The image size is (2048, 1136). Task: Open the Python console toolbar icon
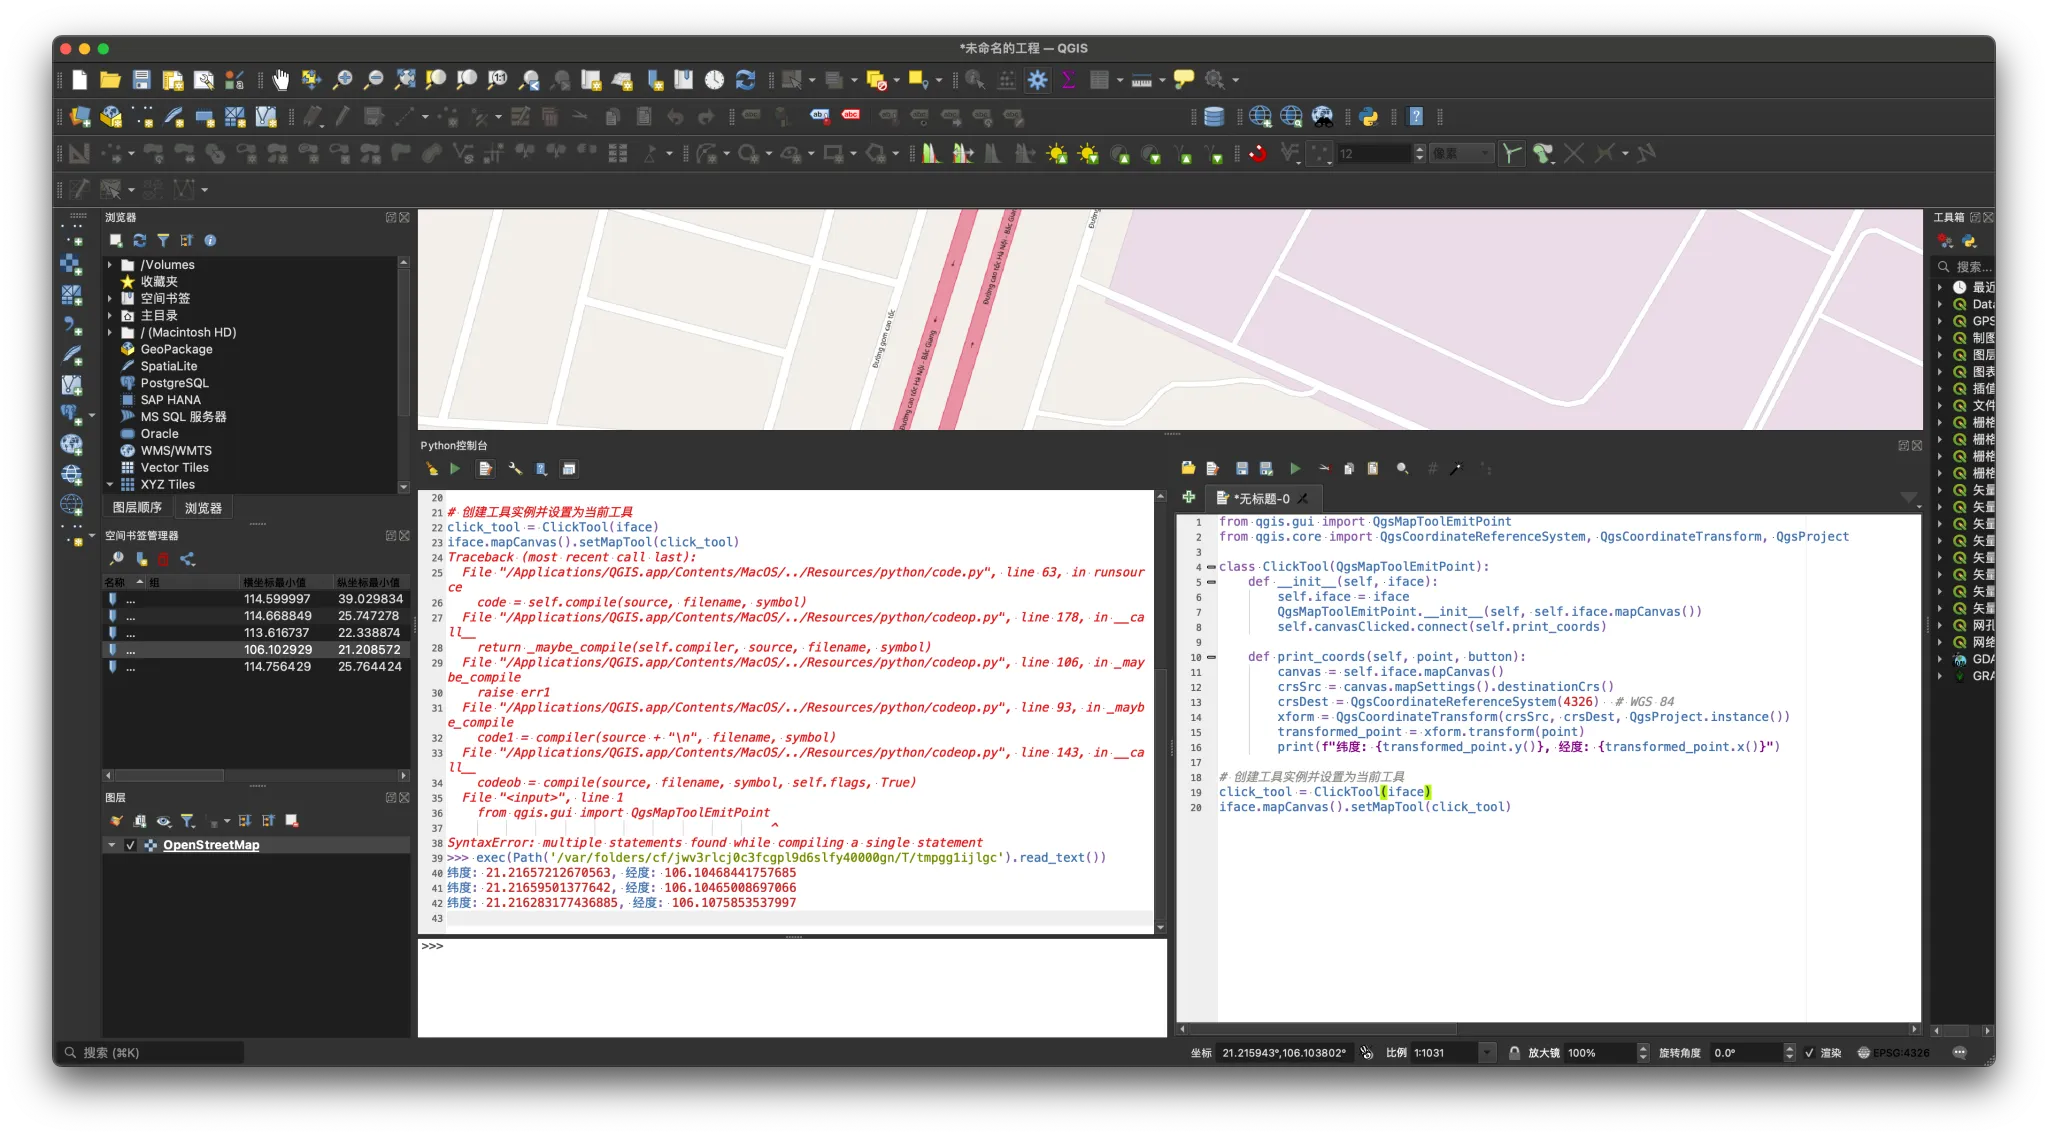pos(1369,117)
